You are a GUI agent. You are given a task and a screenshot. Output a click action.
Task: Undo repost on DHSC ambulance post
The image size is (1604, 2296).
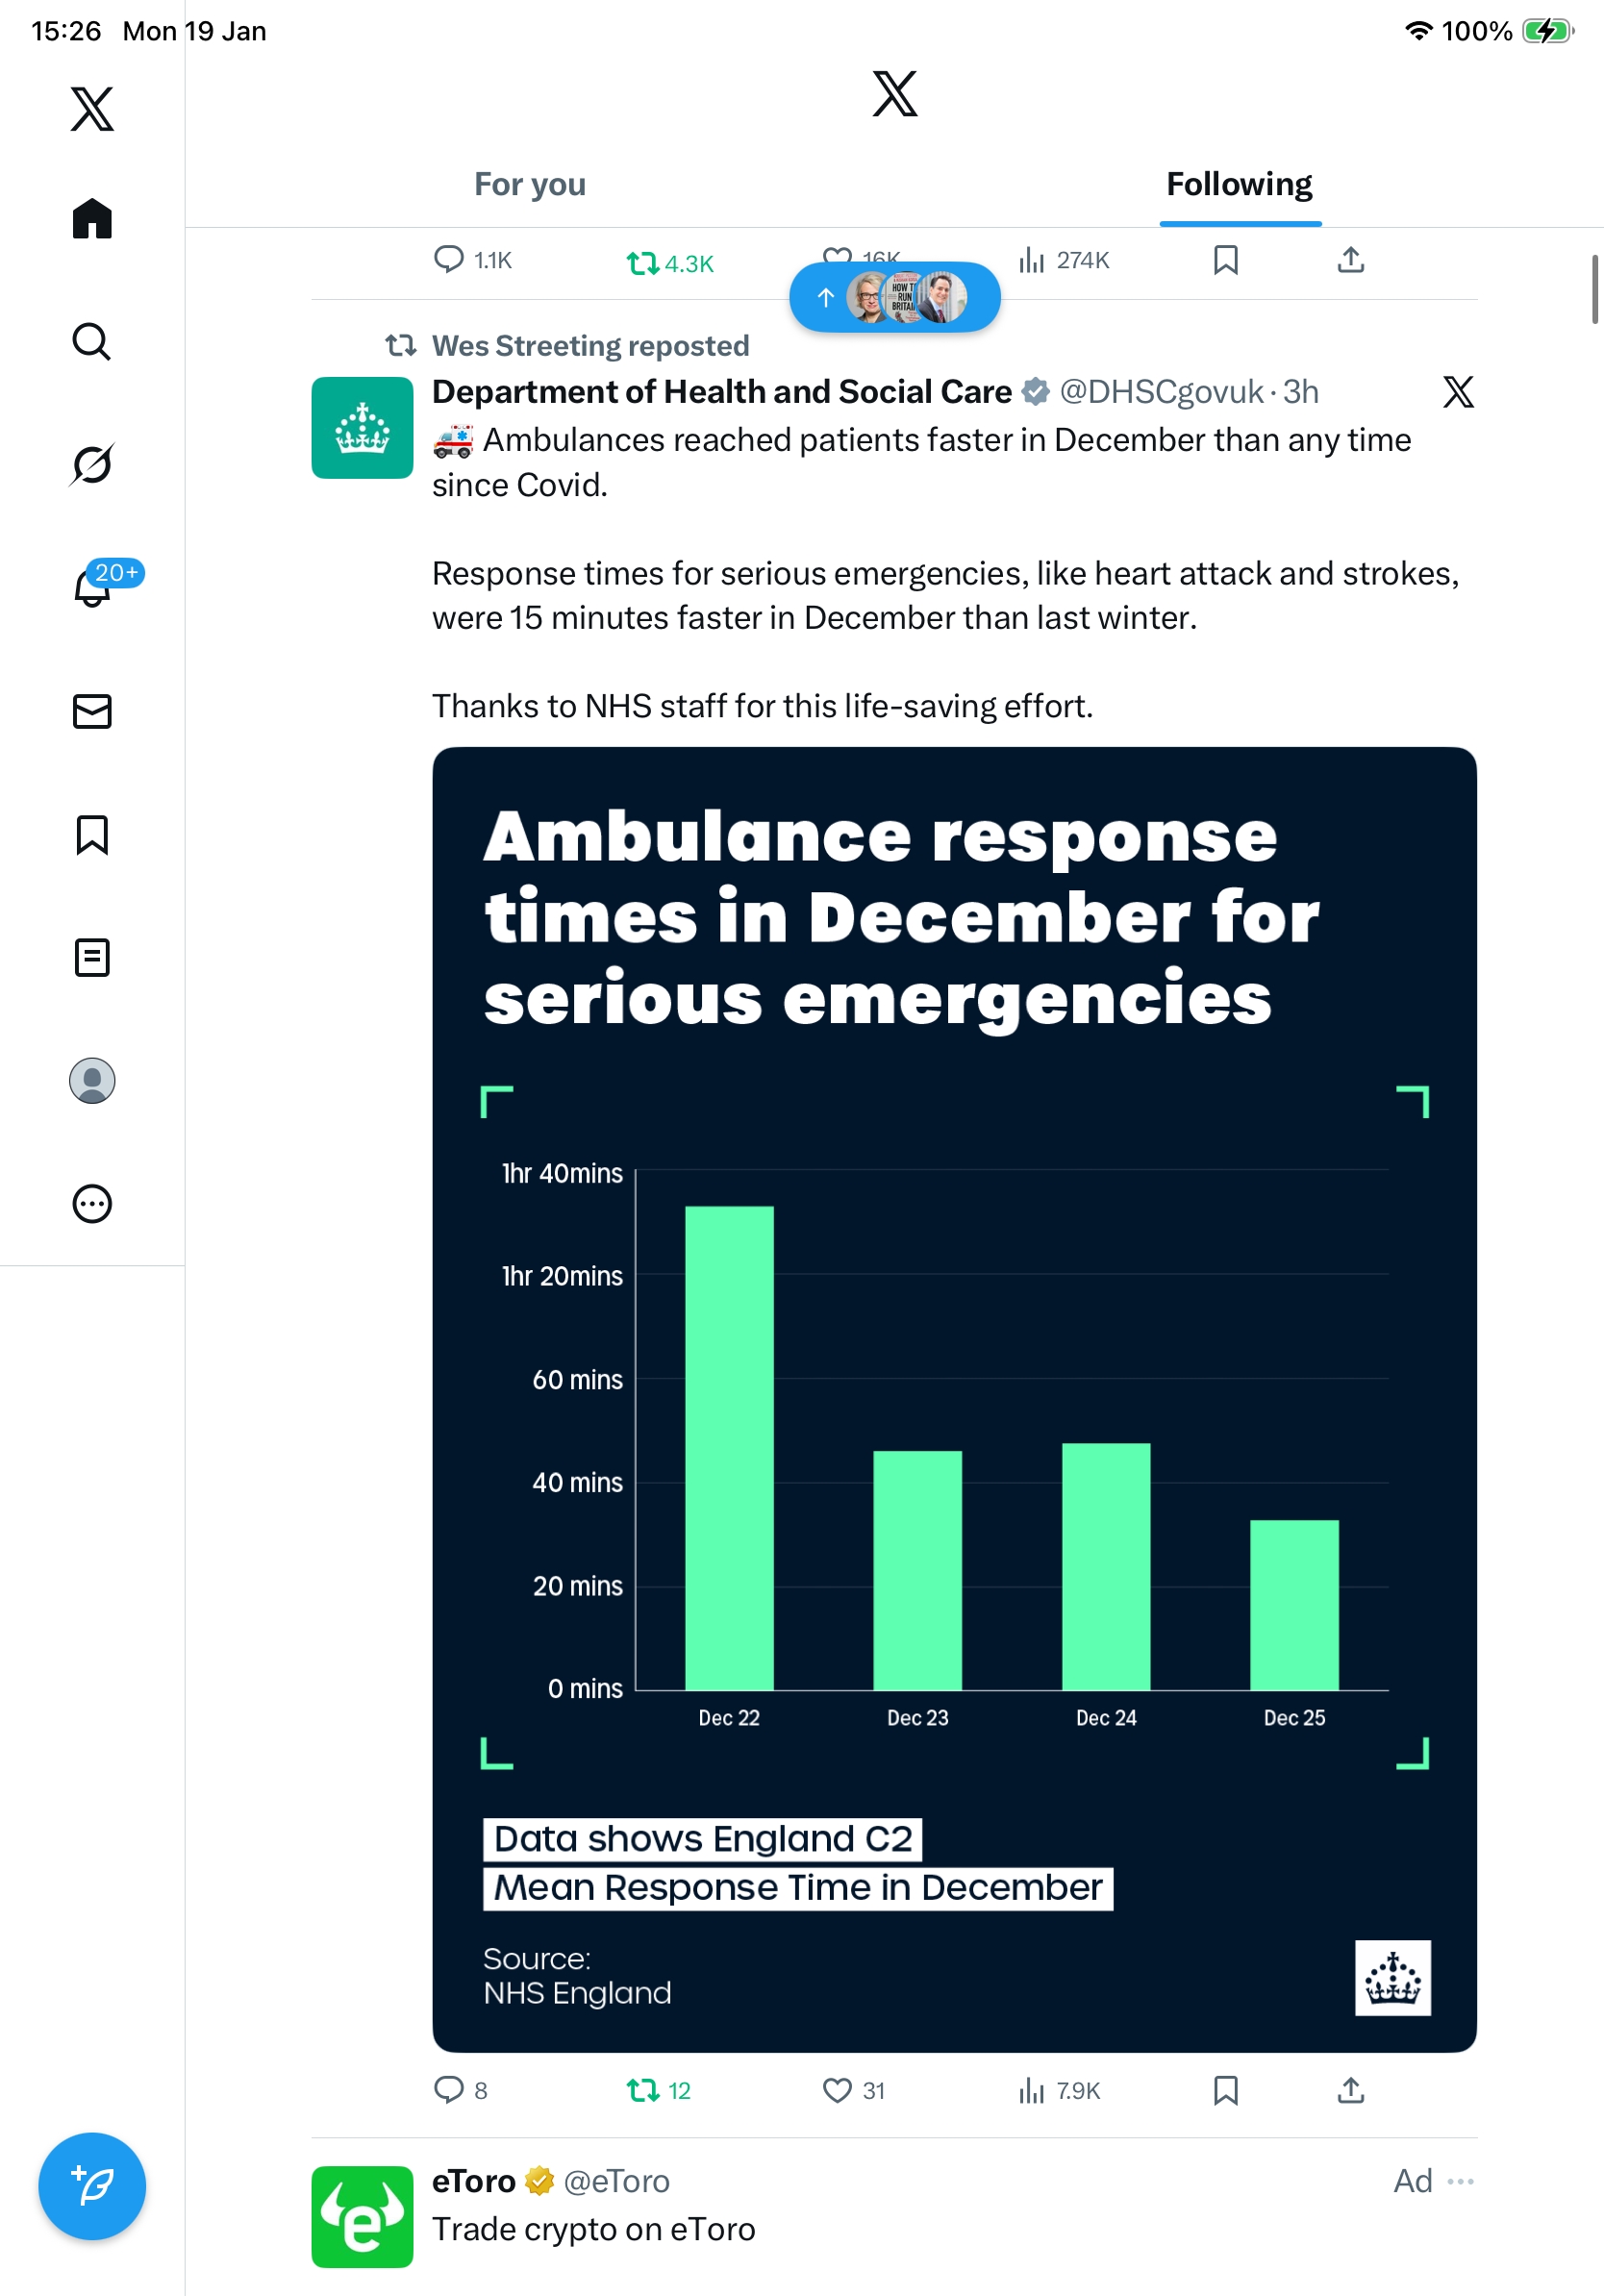pyautogui.click(x=643, y=2090)
